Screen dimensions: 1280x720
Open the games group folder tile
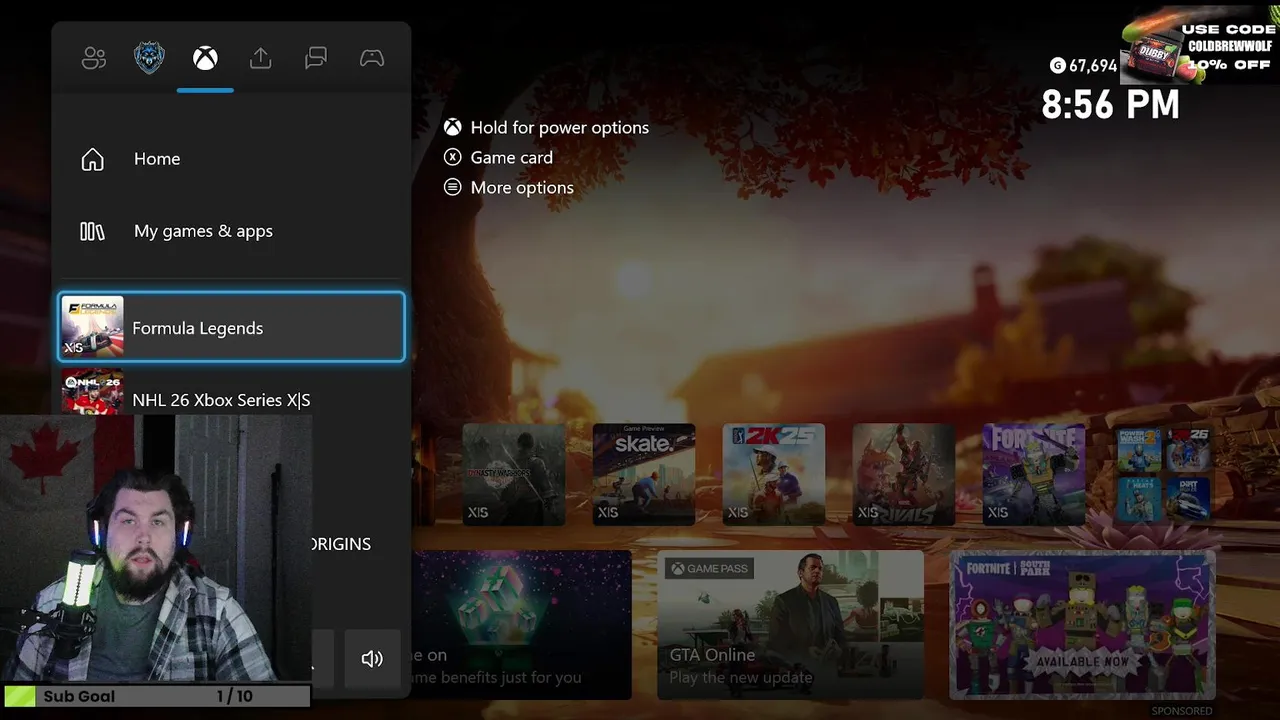tap(1164, 474)
